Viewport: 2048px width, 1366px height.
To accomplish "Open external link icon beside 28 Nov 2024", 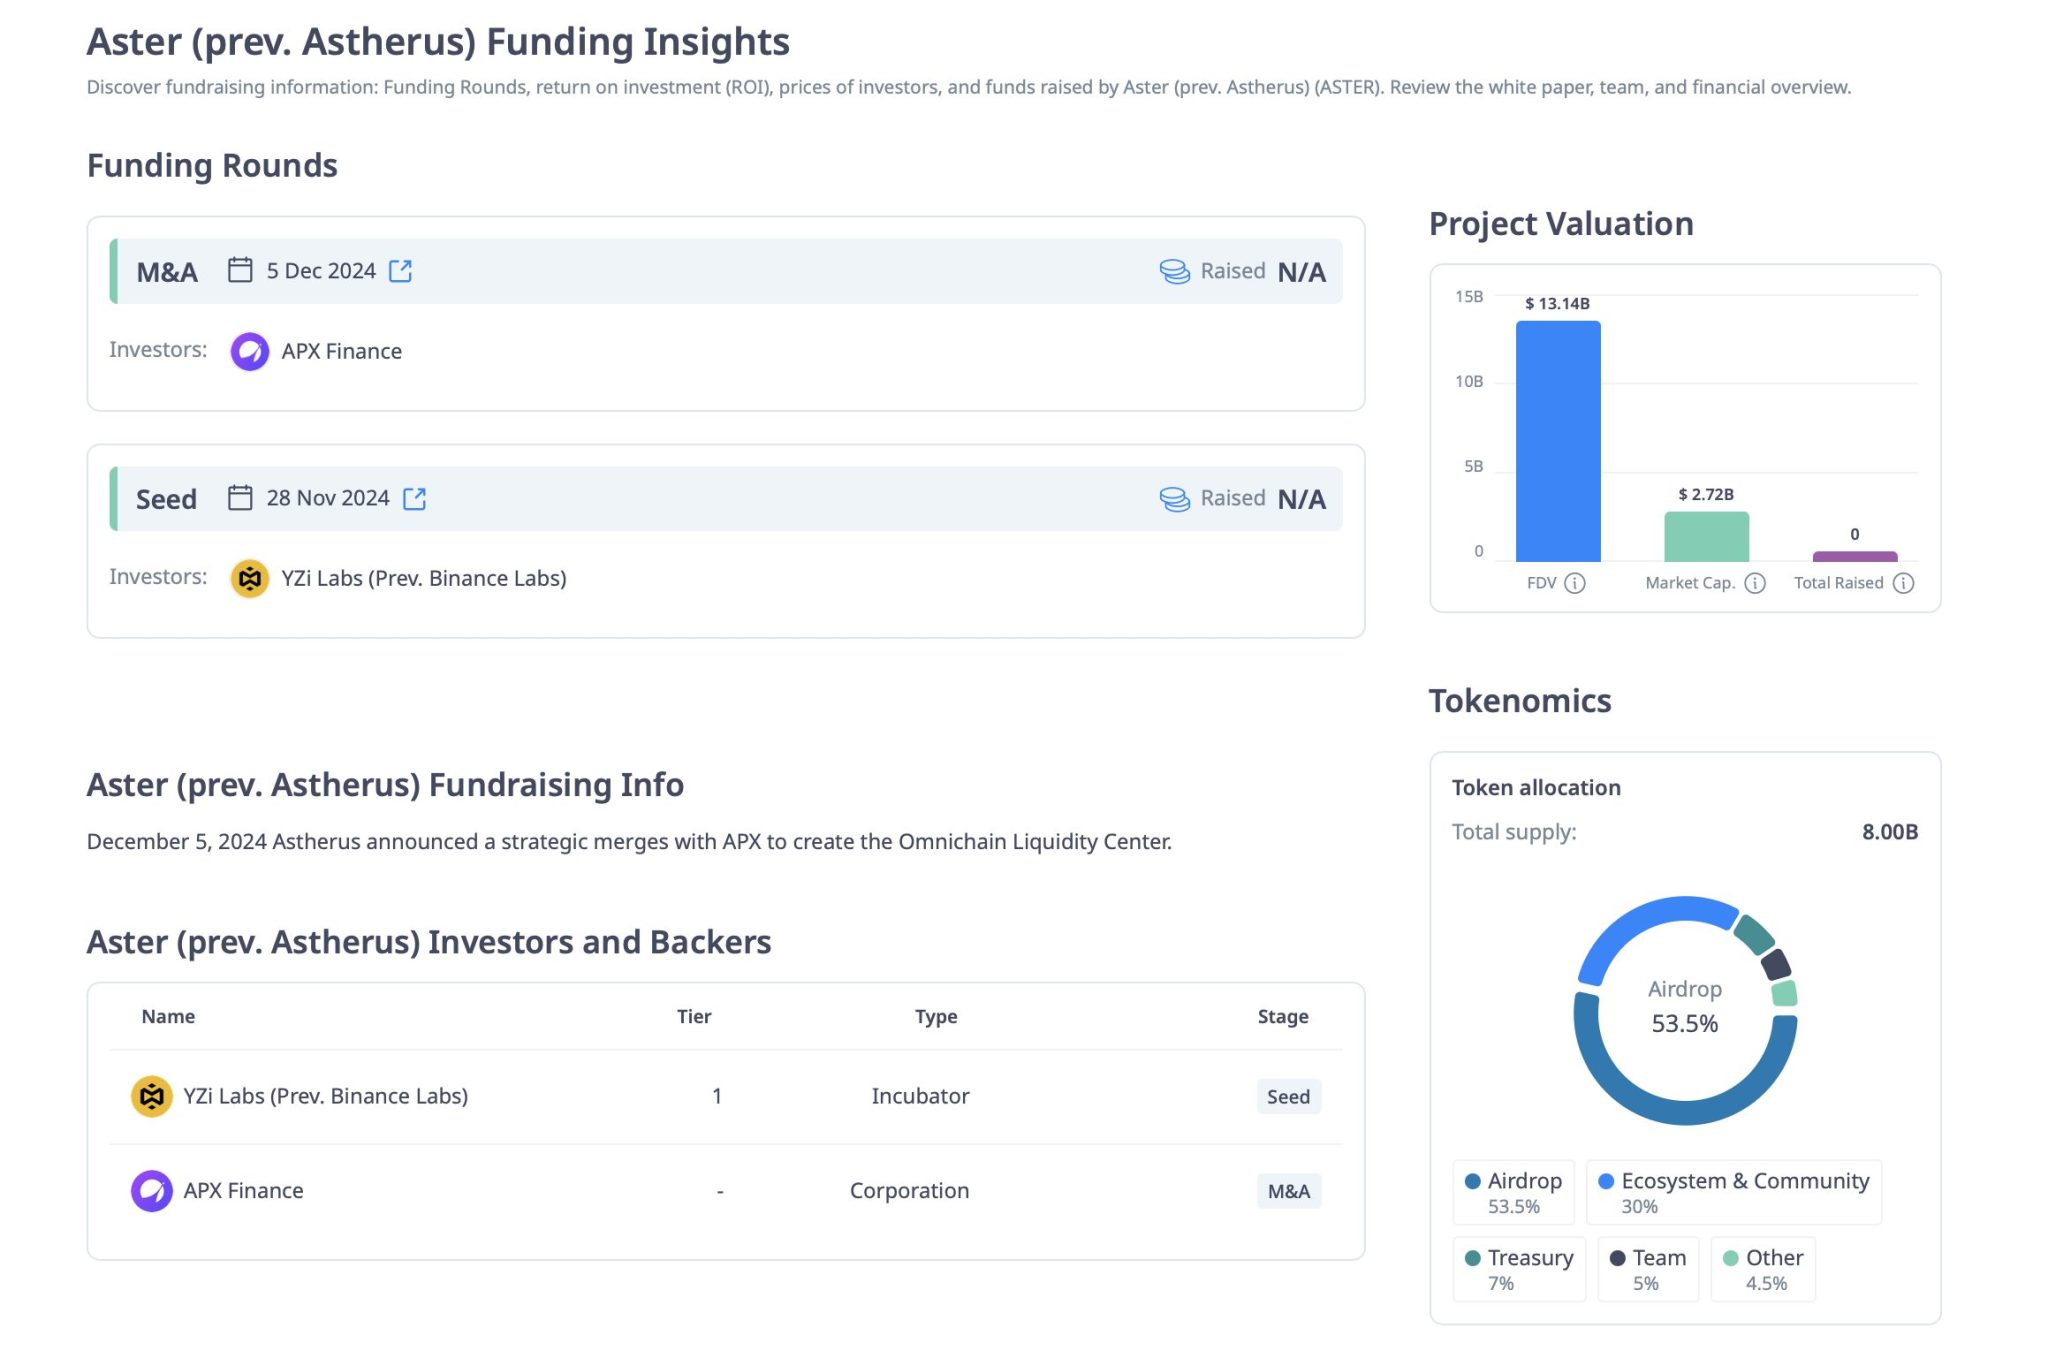I will point(414,498).
